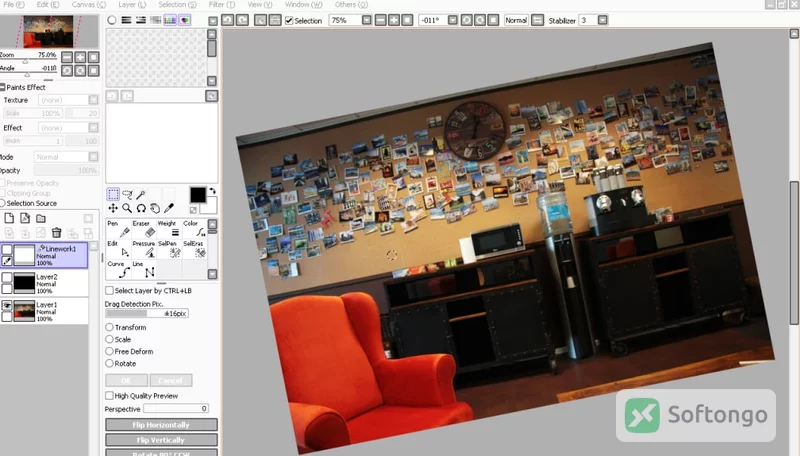800x456 pixels.
Task: Activate the zoom magnifier tool
Action: coord(127,208)
